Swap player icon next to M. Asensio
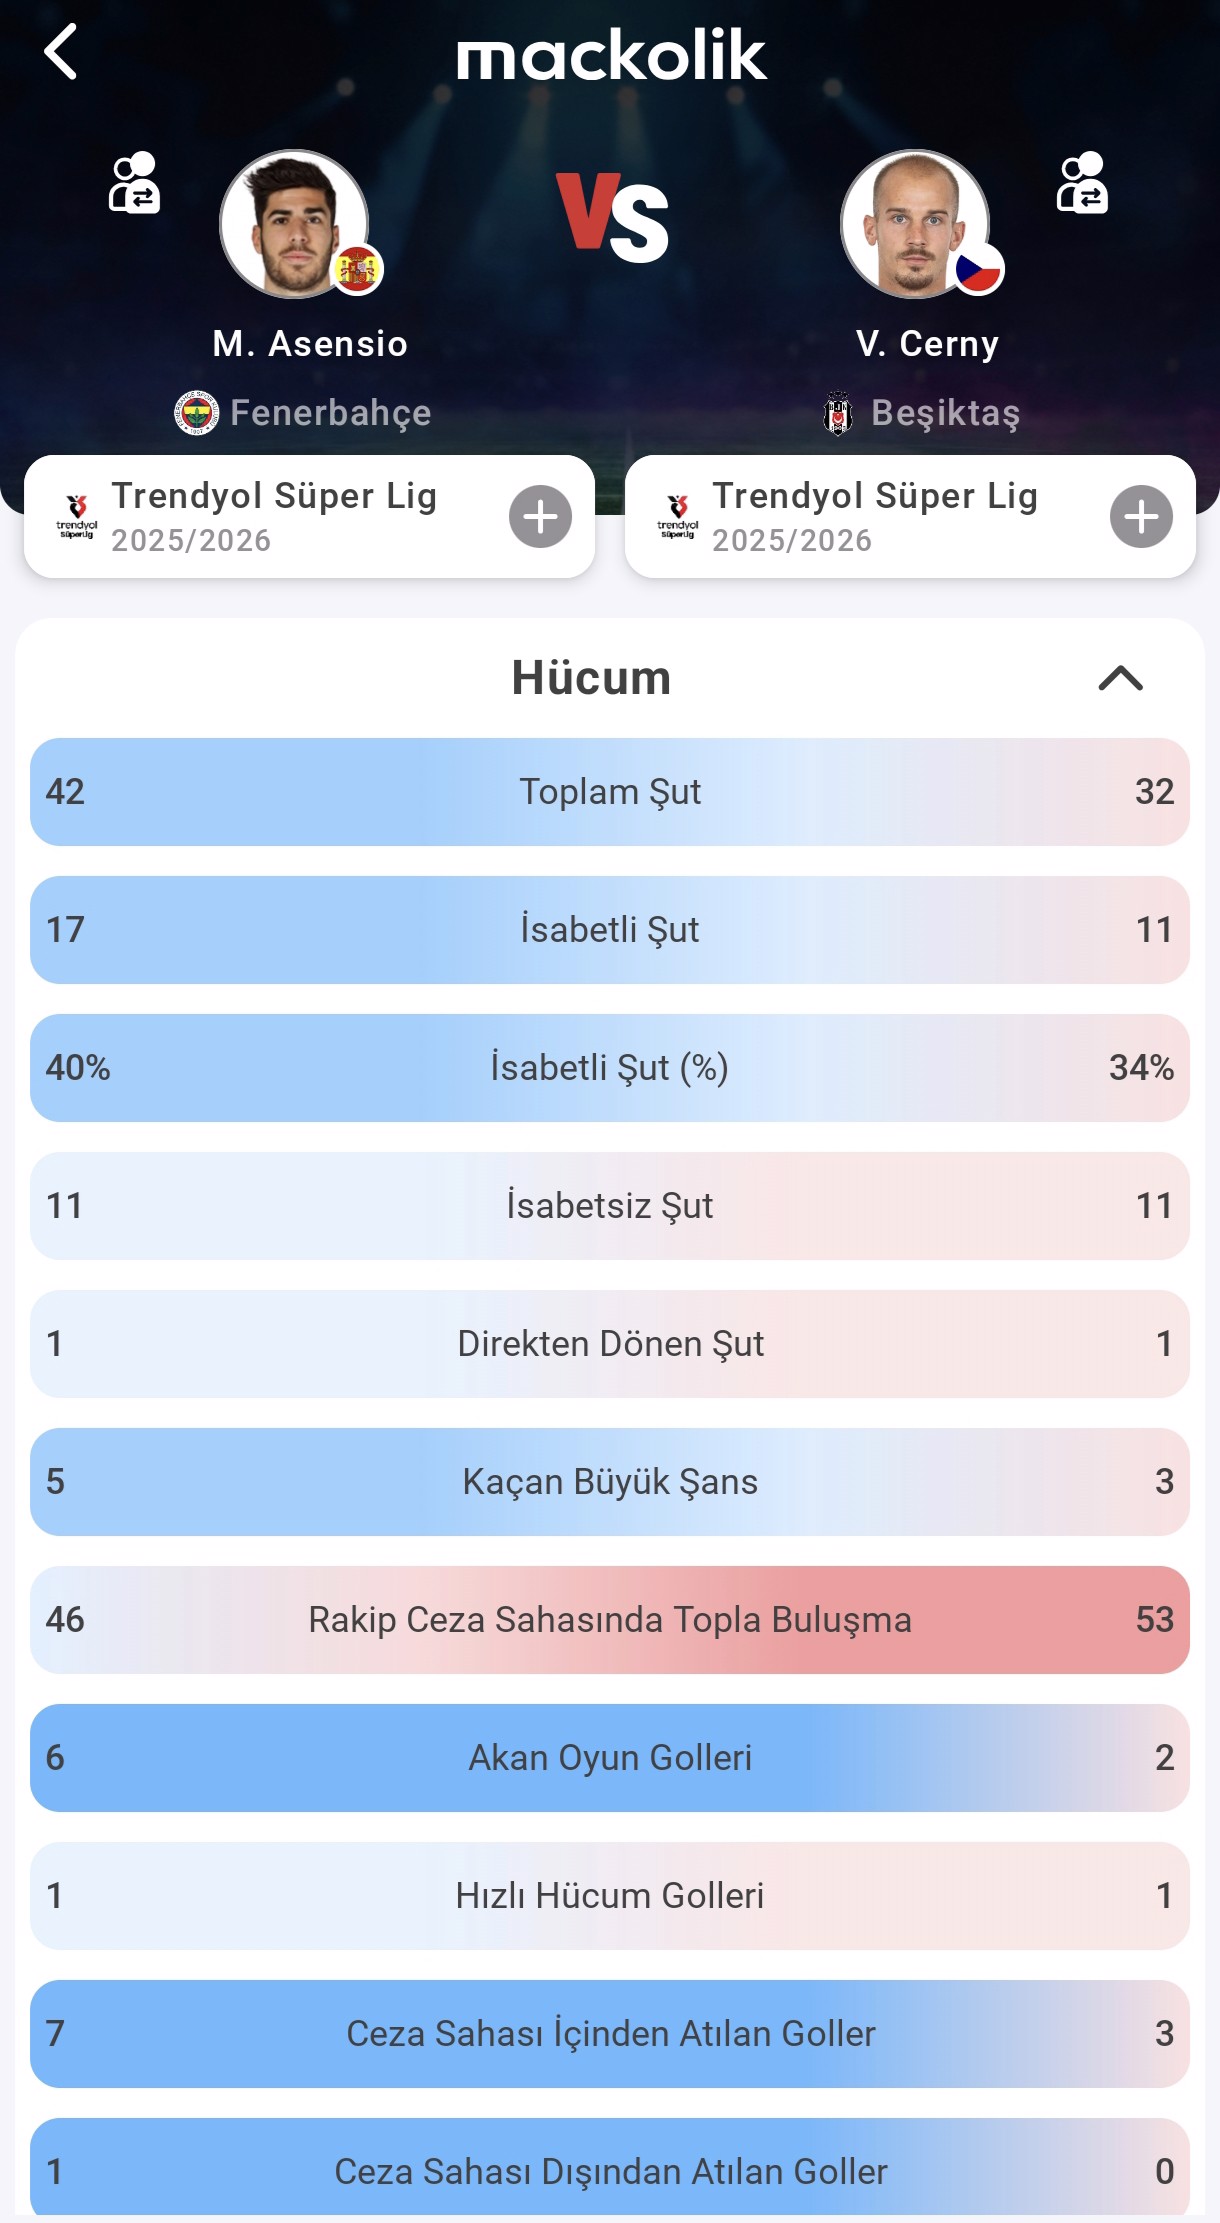The height and width of the screenshot is (2223, 1220). click(x=134, y=183)
